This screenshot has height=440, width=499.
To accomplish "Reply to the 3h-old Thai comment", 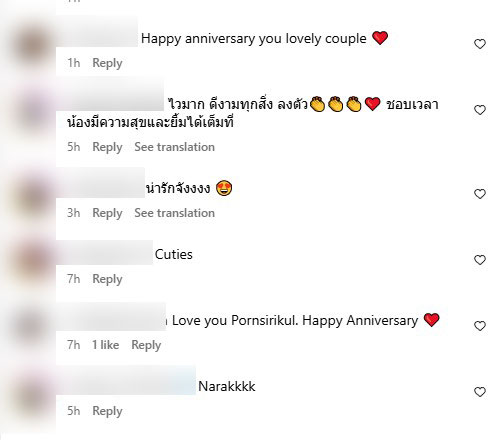I will click(107, 213).
